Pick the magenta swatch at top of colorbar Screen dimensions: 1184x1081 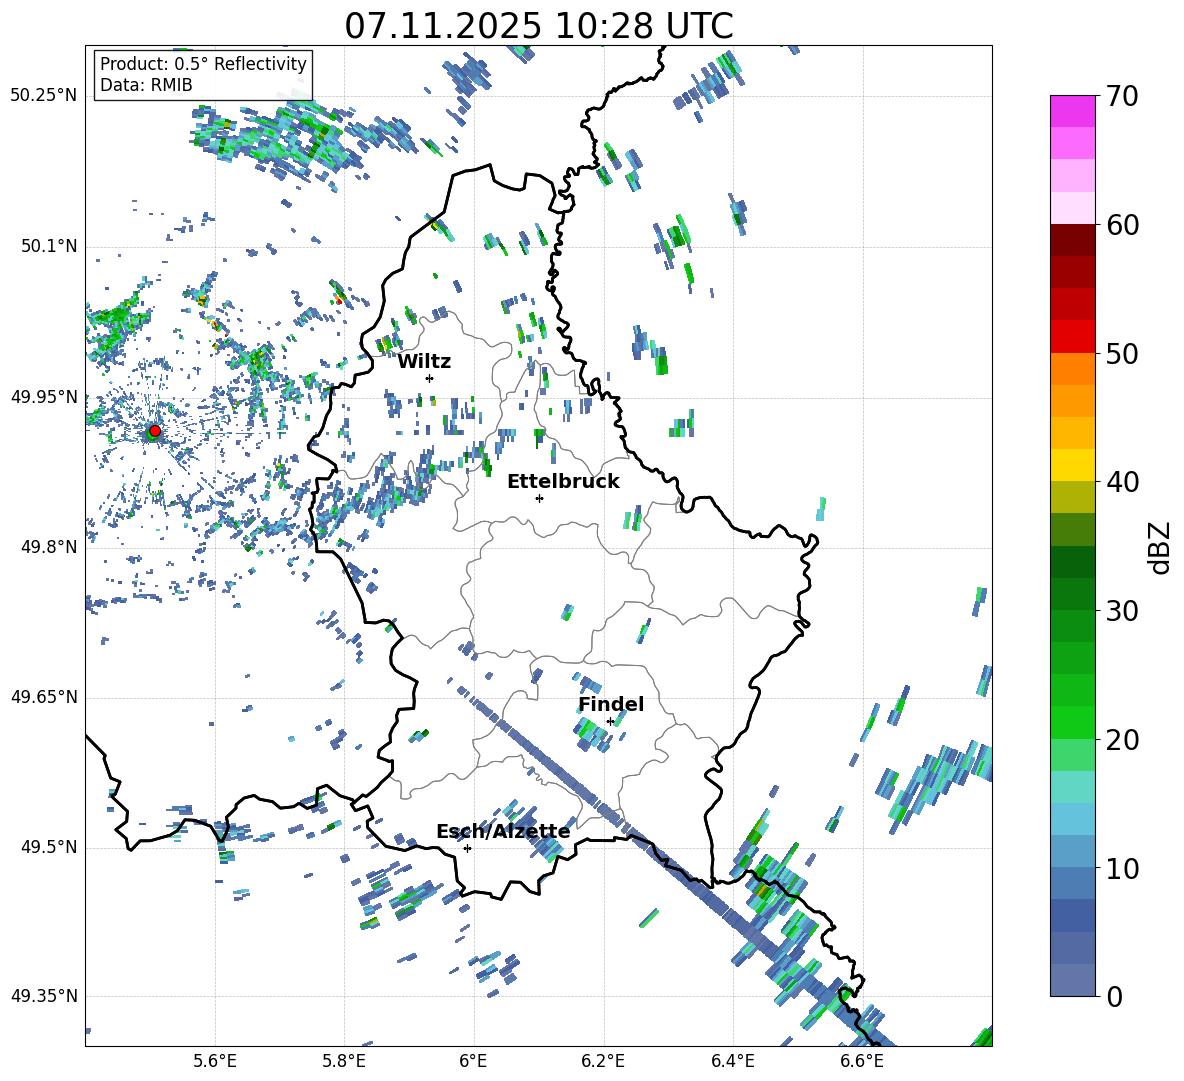click(x=1072, y=111)
